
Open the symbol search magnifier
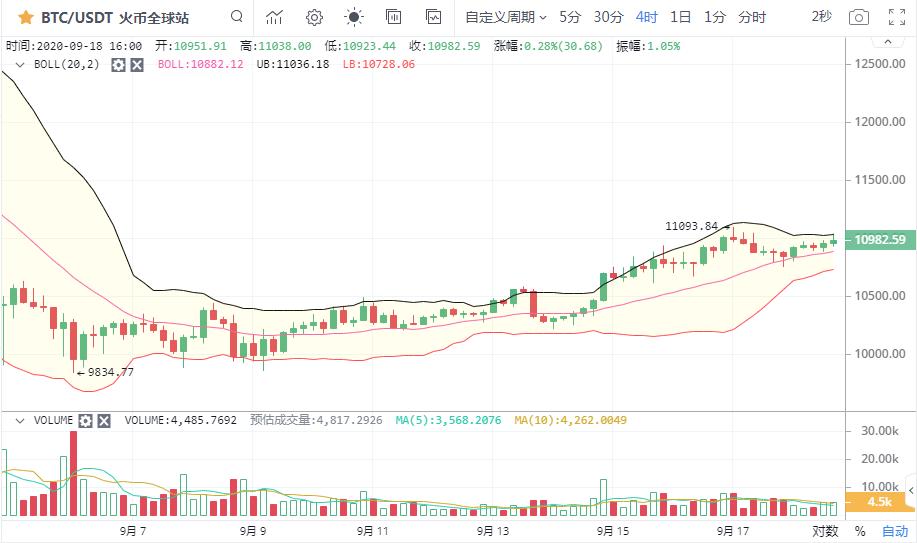click(237, 17)
